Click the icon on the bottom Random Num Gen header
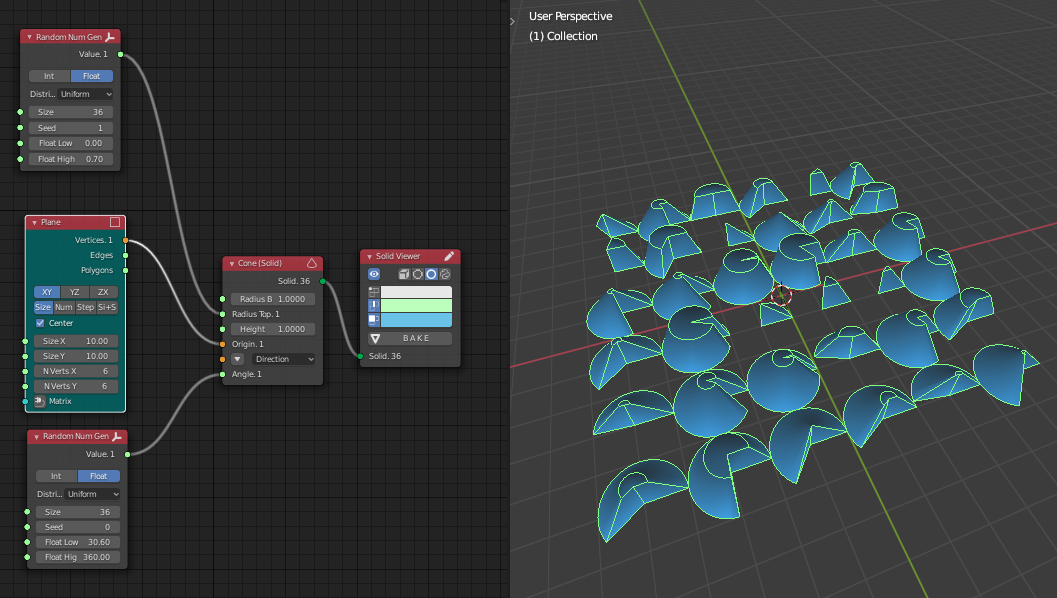 pyautogui.click(x=117, y=437)
